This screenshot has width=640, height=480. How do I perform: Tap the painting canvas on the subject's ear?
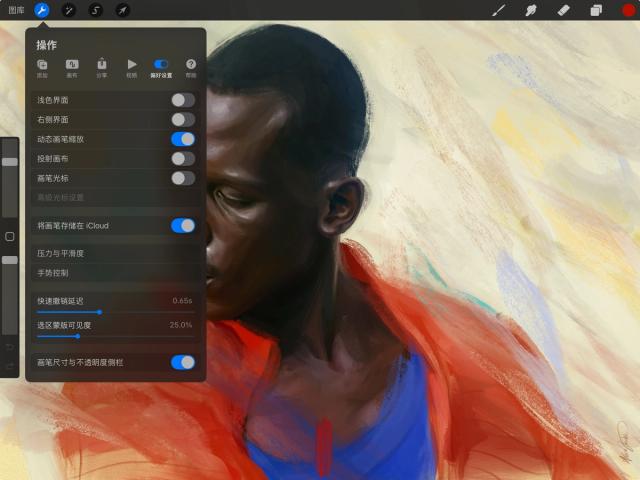pos(342,206)
